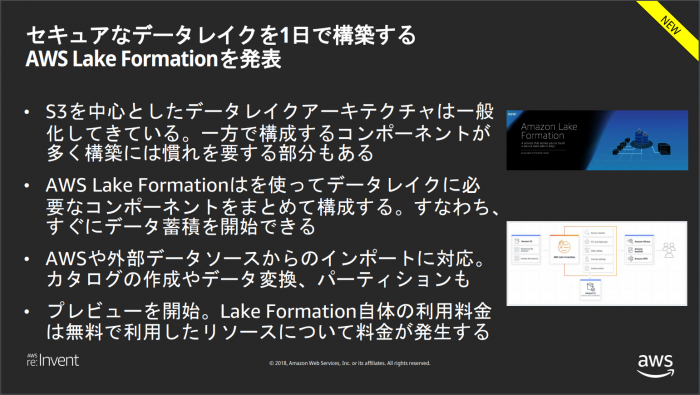Click the S3 data lake storage box below diagram
The image size is (700, 395).
coord(590,290)
